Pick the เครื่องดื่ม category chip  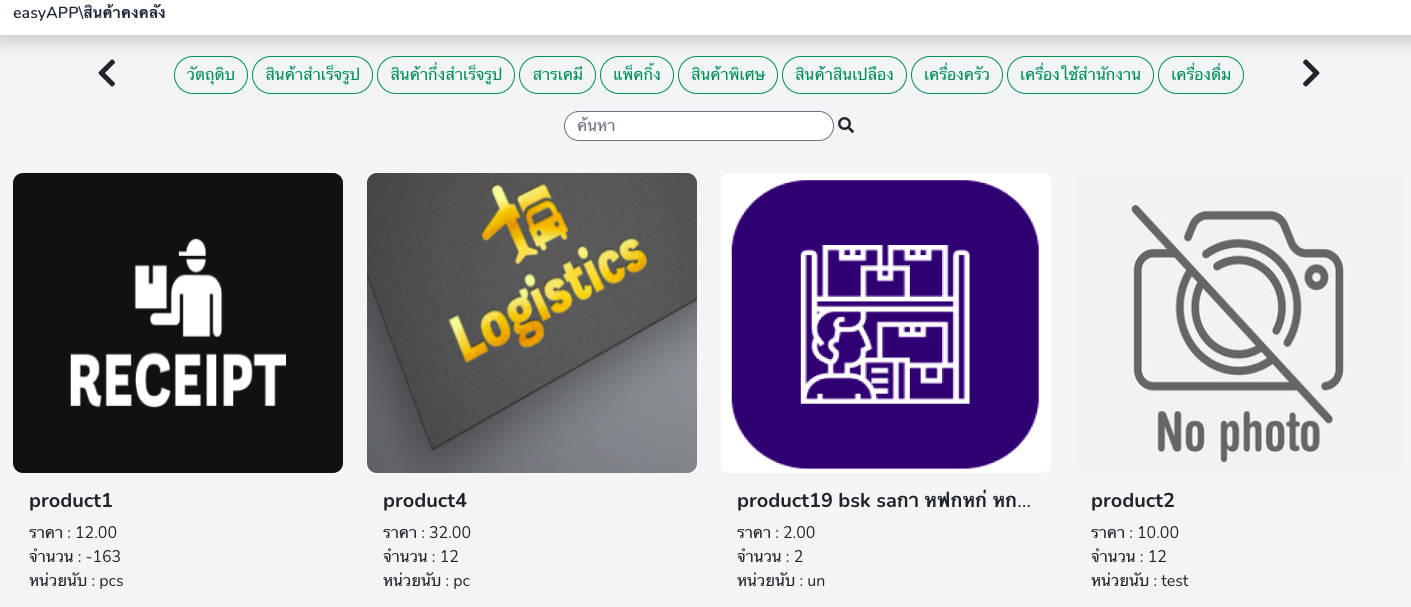click(1201, 75)
